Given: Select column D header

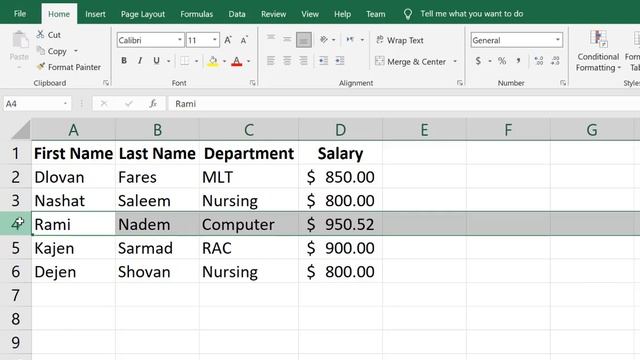Looking at the screenshot, I should point(340,130).
